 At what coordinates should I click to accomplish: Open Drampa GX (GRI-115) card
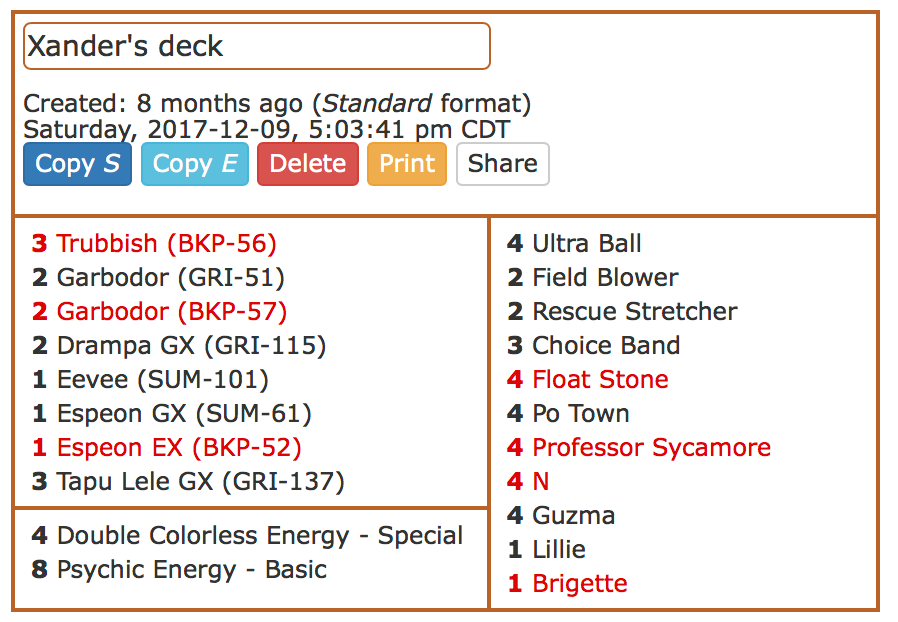click(179, 345)
